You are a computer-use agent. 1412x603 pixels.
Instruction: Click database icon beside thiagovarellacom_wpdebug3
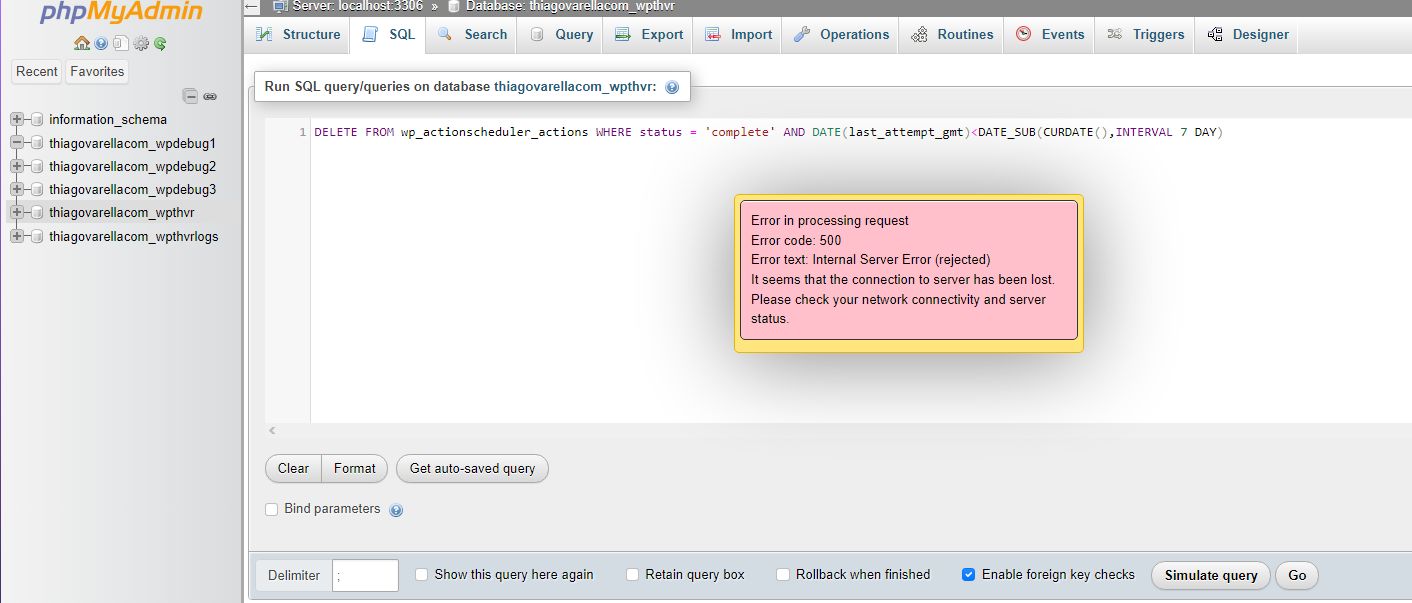[x=37, y=189]
